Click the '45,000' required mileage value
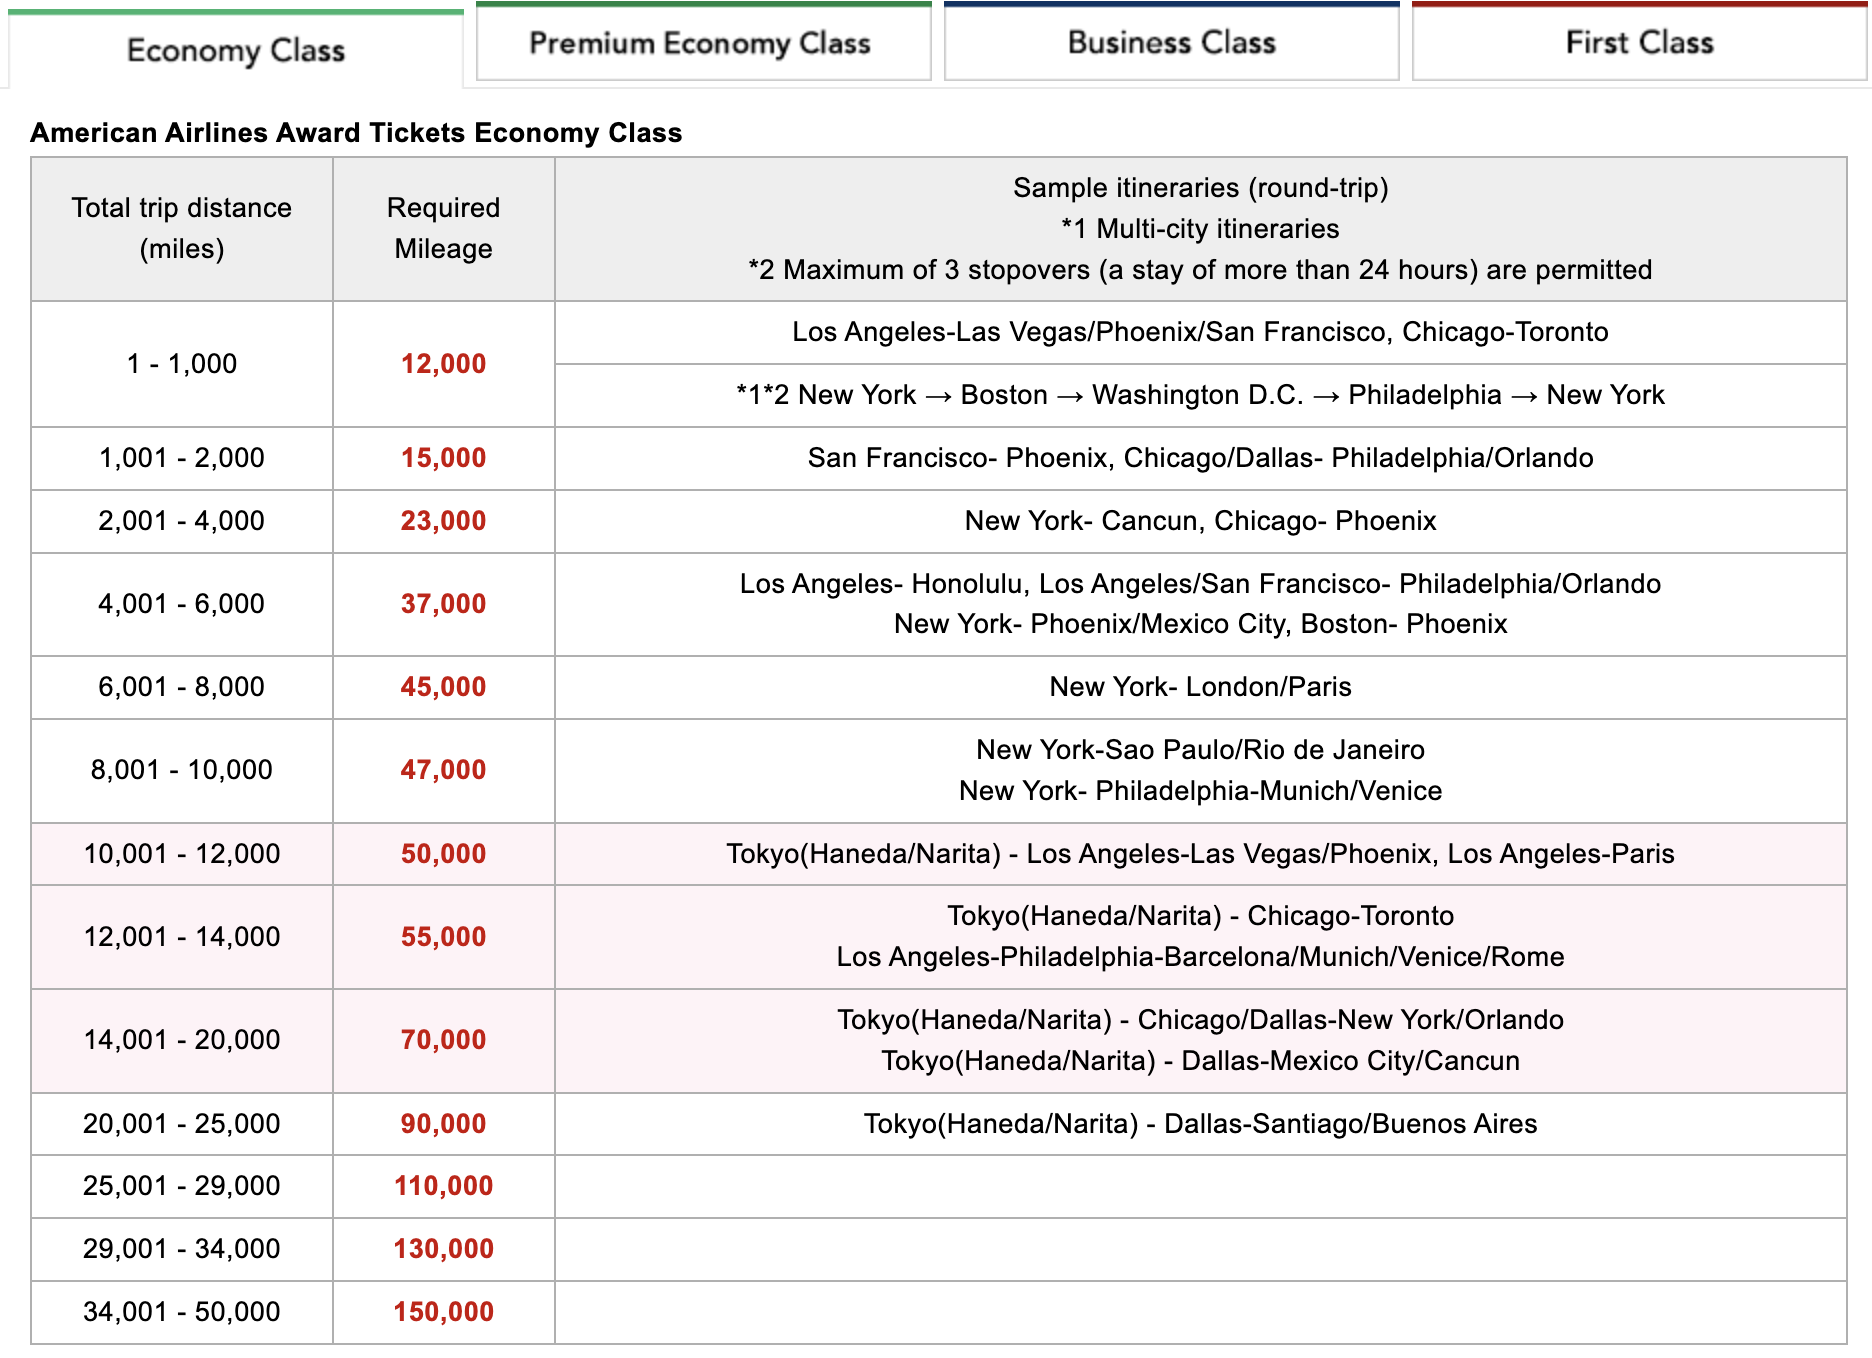 [x=444, y=687]
